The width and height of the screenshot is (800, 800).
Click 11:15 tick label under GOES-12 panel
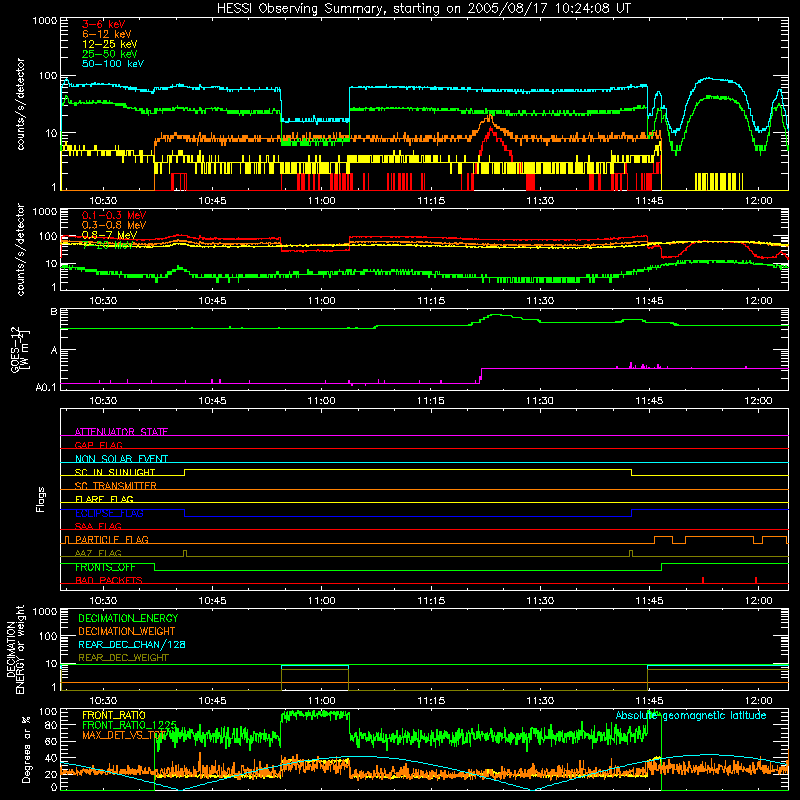[x=431, y=401]
